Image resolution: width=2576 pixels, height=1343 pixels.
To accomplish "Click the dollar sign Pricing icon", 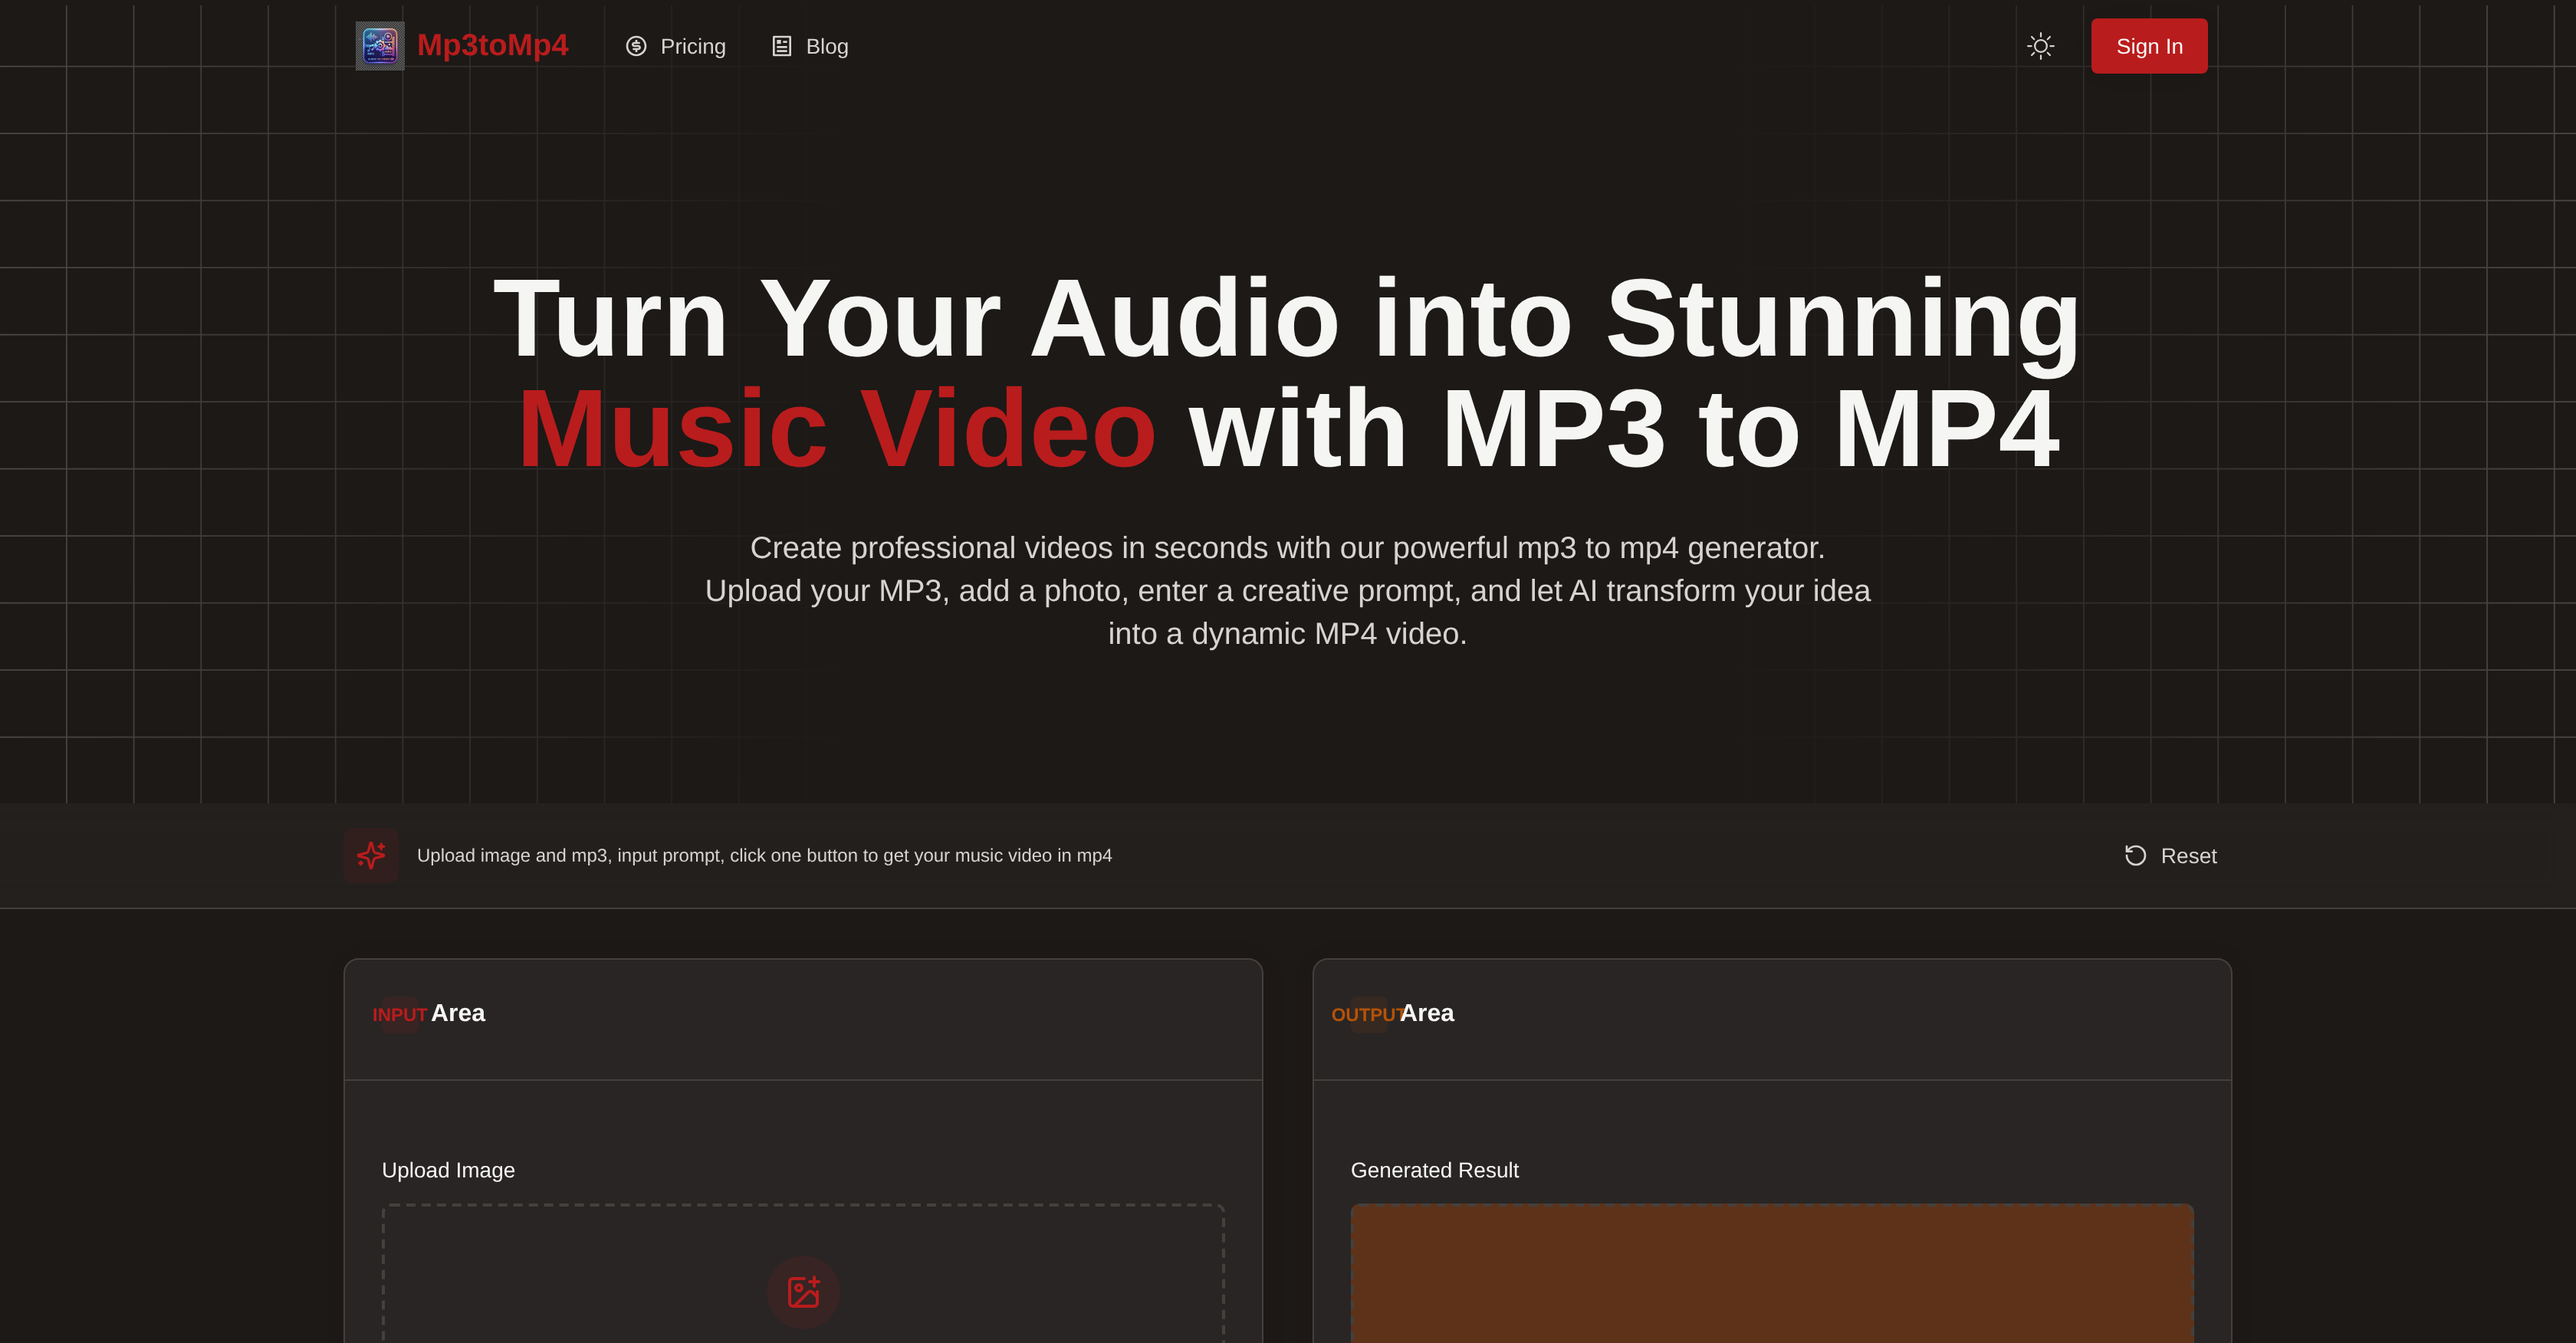I will [636, 46].
